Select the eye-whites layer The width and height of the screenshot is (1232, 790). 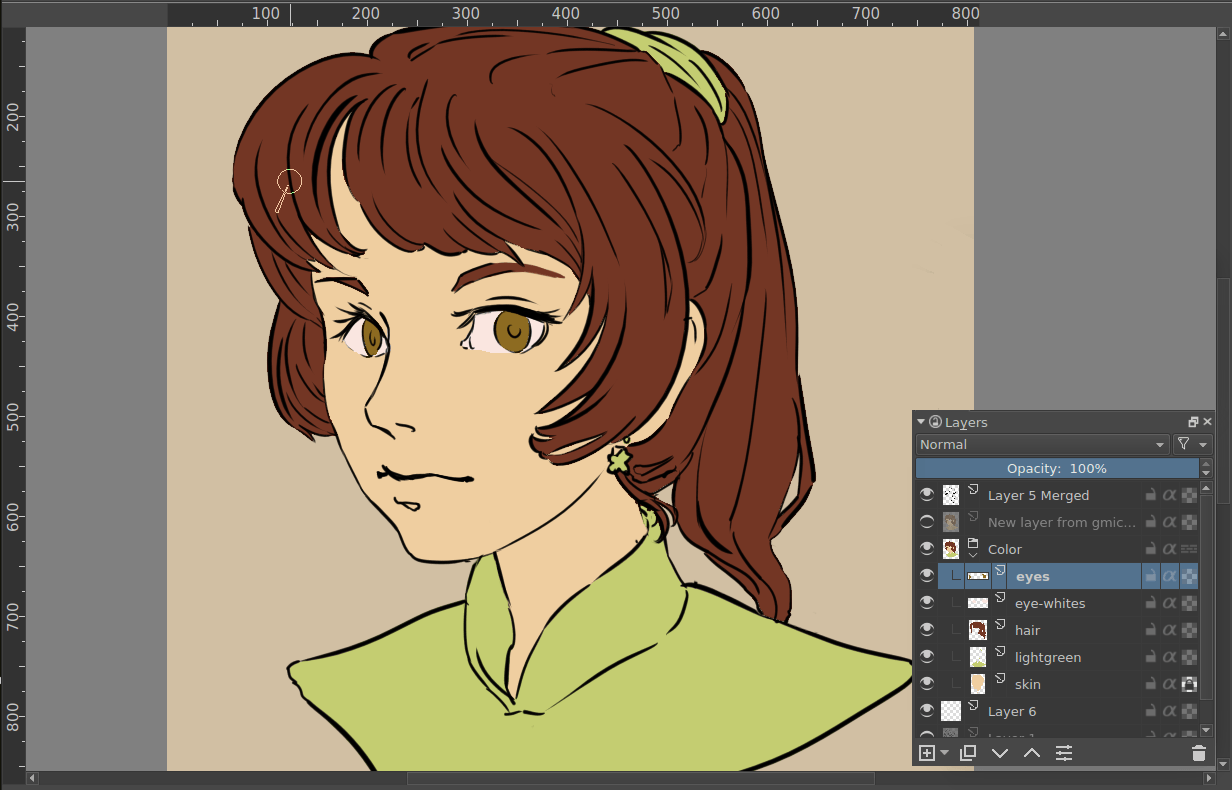(x=1049, y=603)
